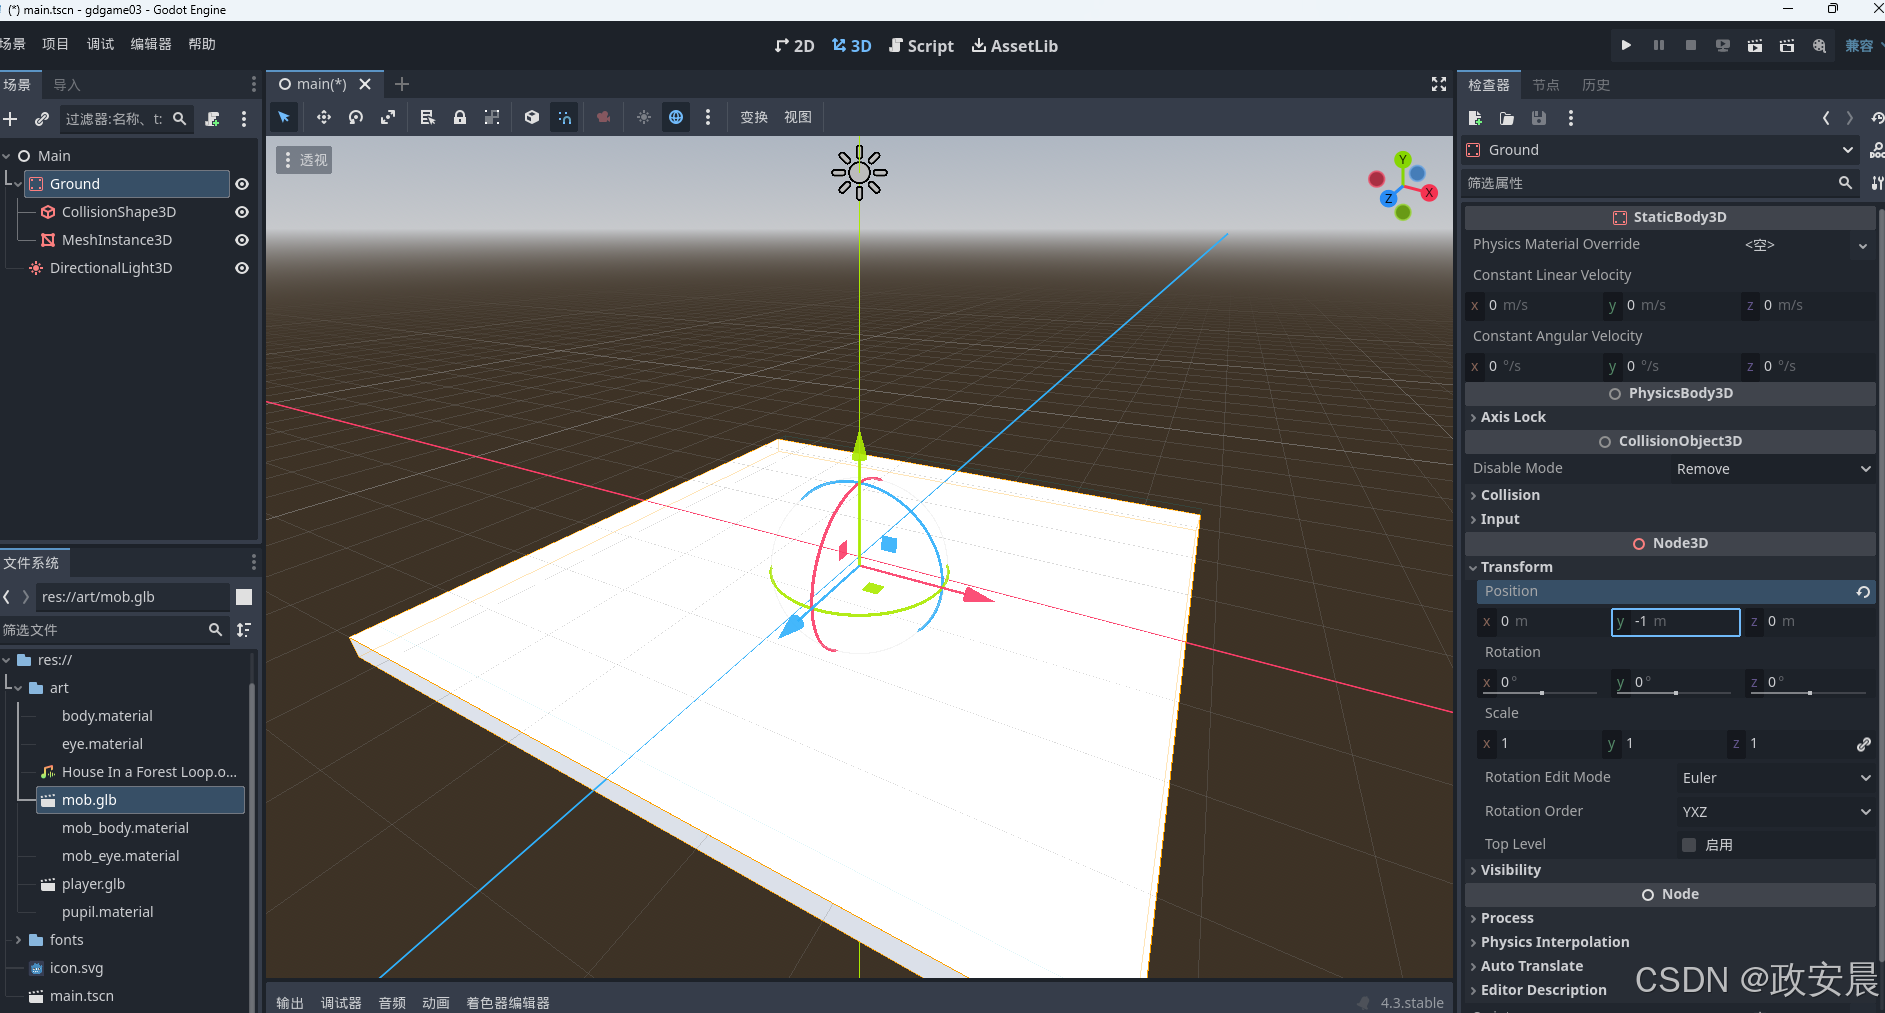This screenshot has width=1885, height=1013.
Task: Open Rotation Edit Mode Euler dropdown
Action: pos(1776,778)
